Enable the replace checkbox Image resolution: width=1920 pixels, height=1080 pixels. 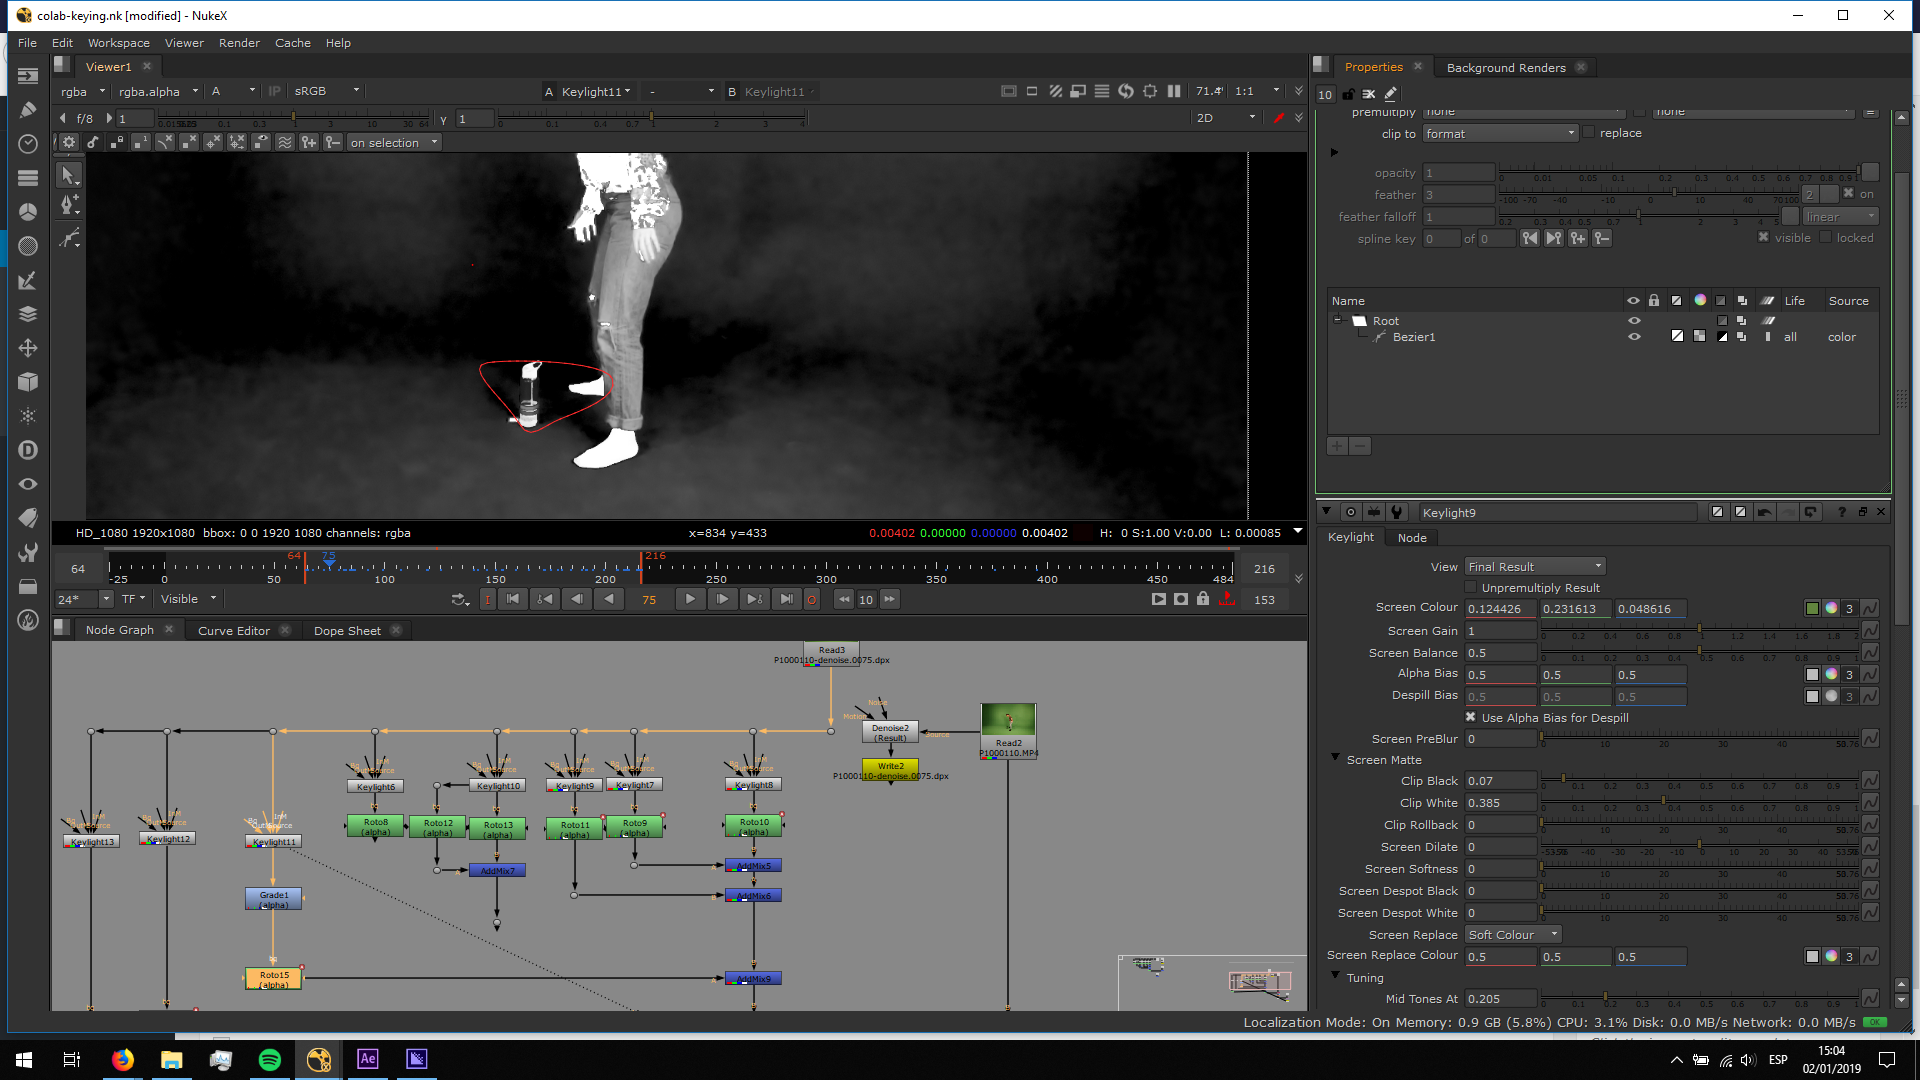point(1589,133)
